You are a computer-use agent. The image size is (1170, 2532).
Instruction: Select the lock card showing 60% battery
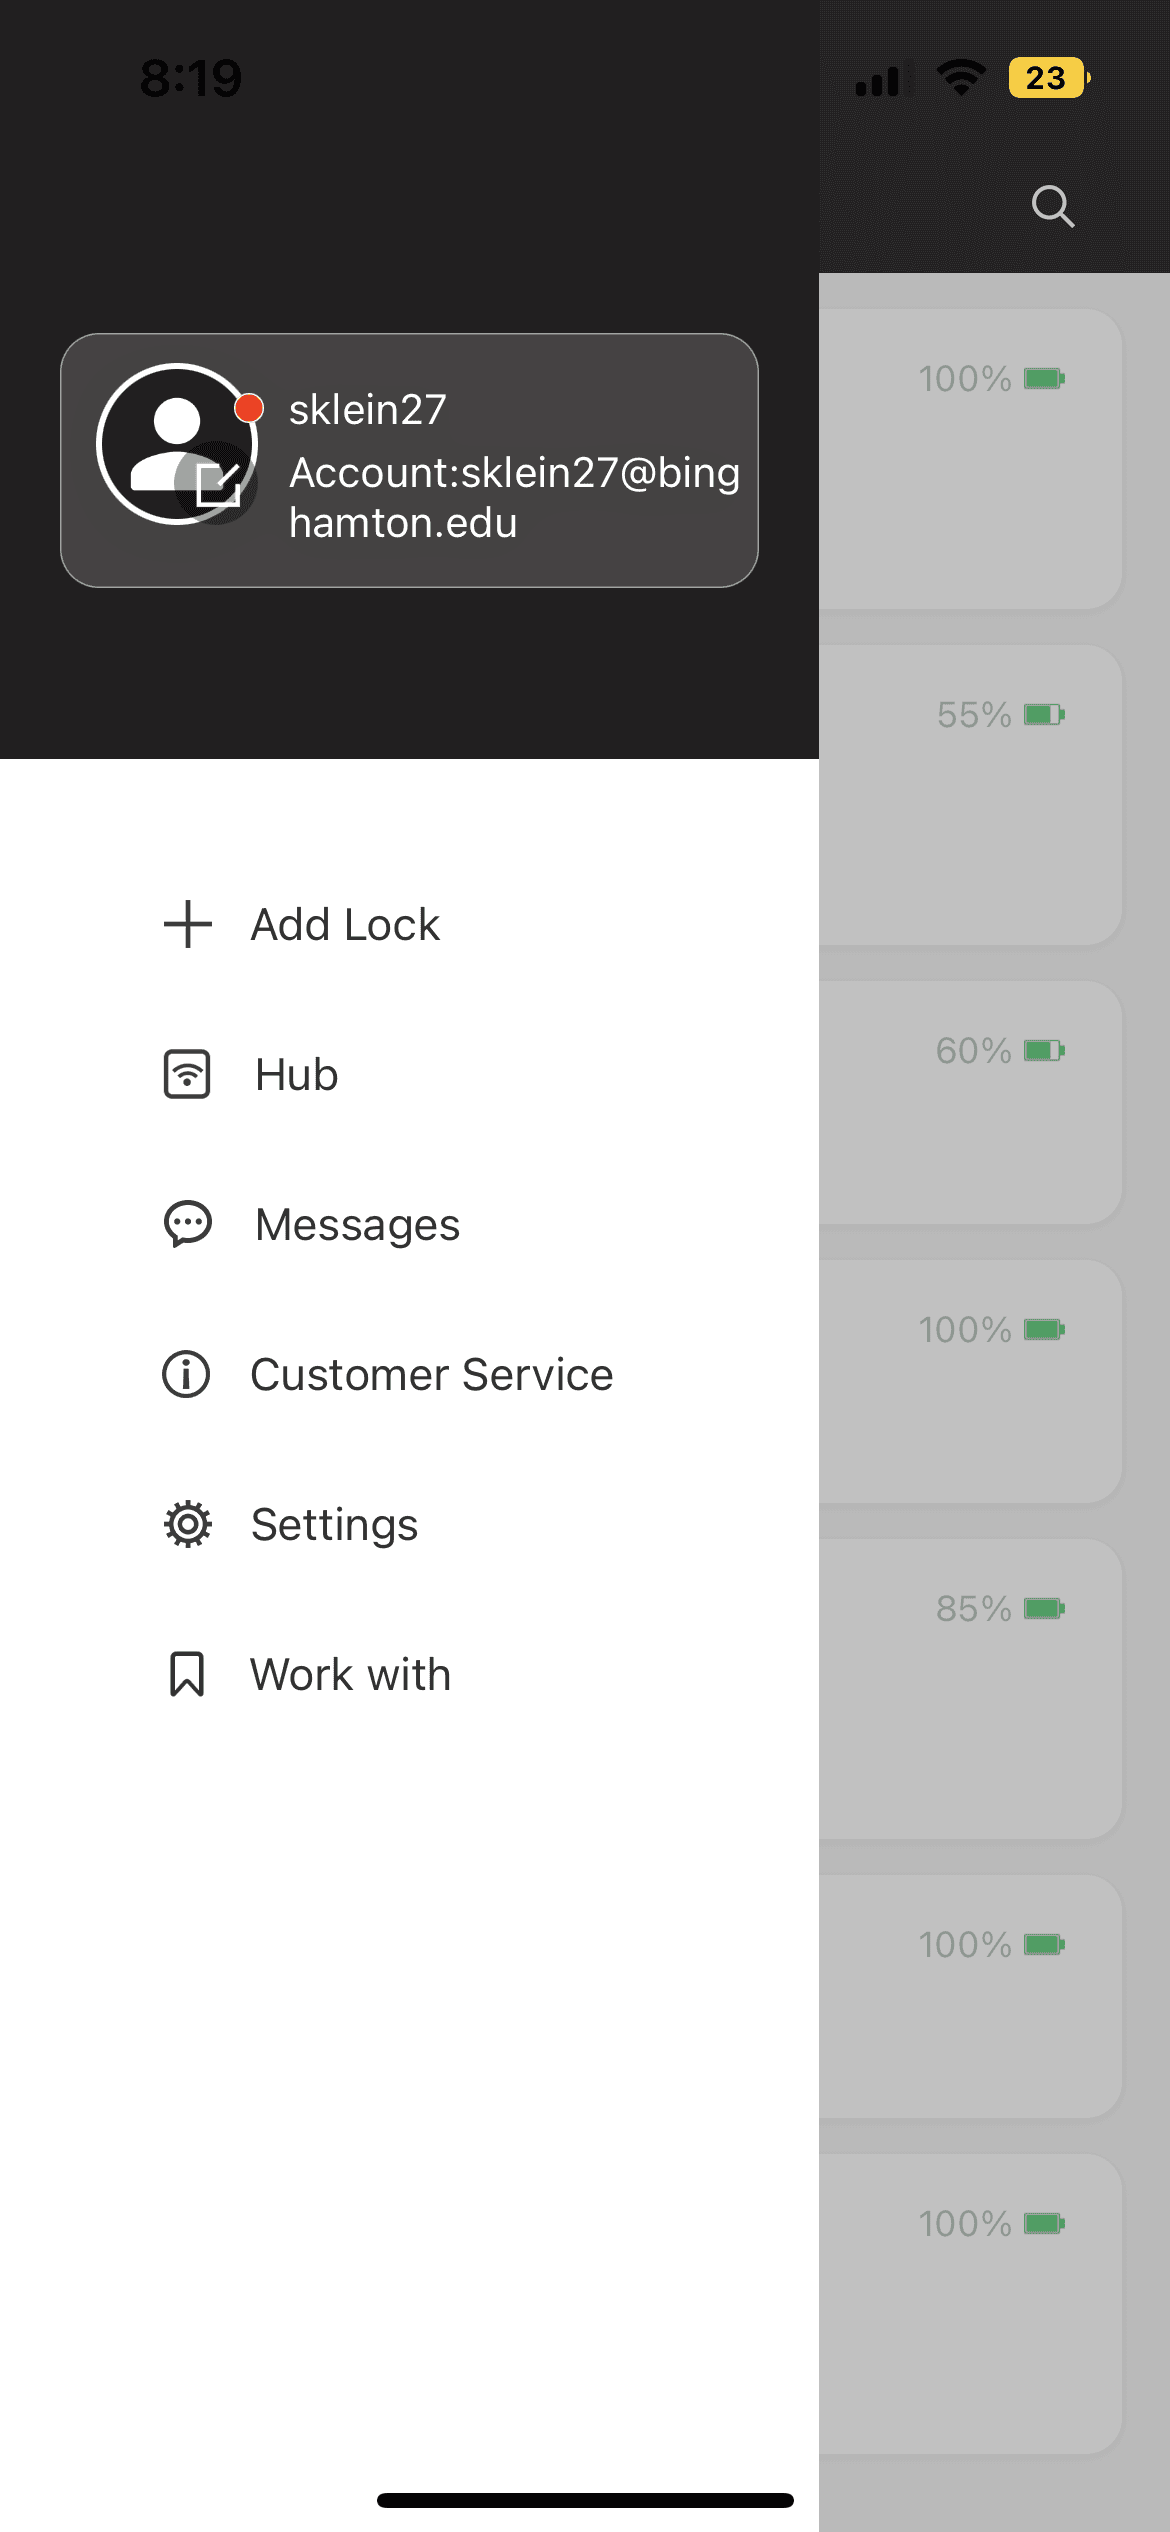(970, 1102)
